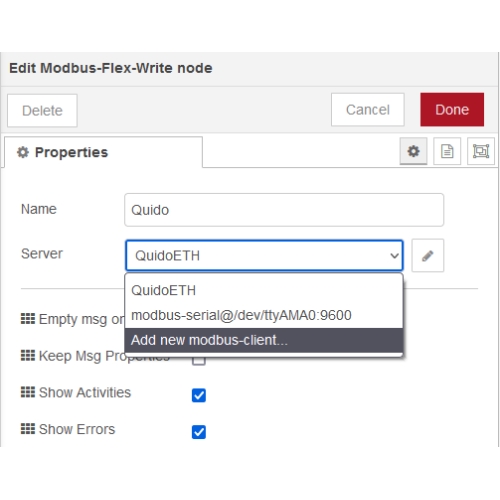Disable the Show Activities checkbox
Viewport: 500px width, 500px height.
point(199,395)
